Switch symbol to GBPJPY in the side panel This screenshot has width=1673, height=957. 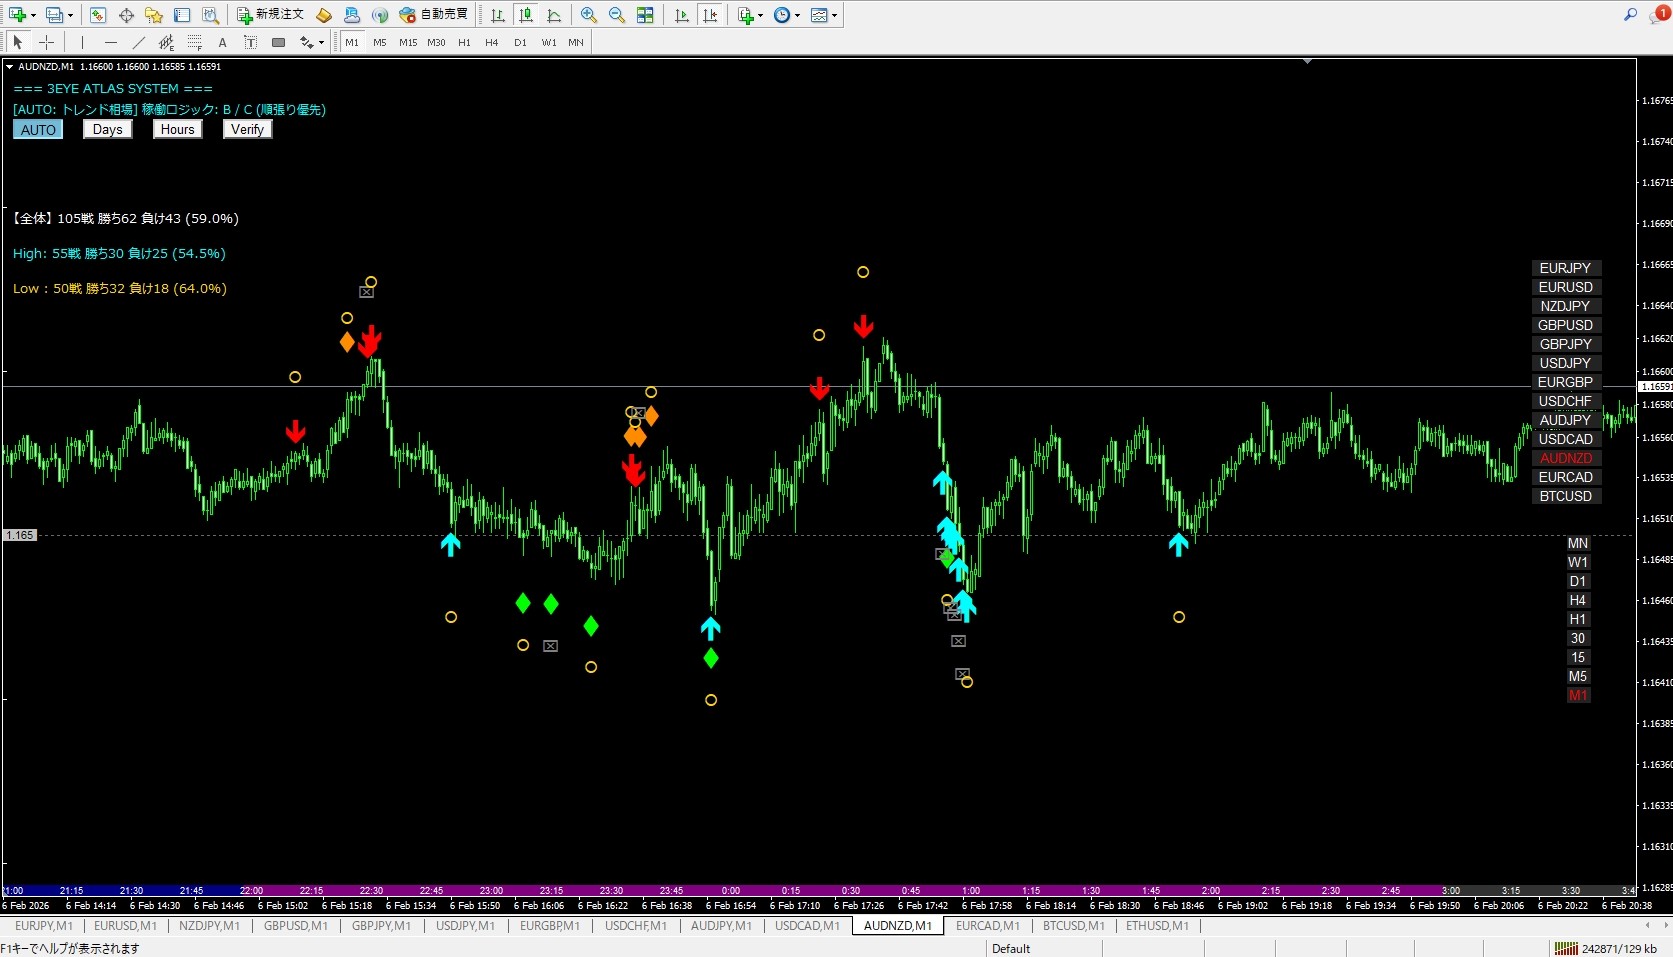1565,344
